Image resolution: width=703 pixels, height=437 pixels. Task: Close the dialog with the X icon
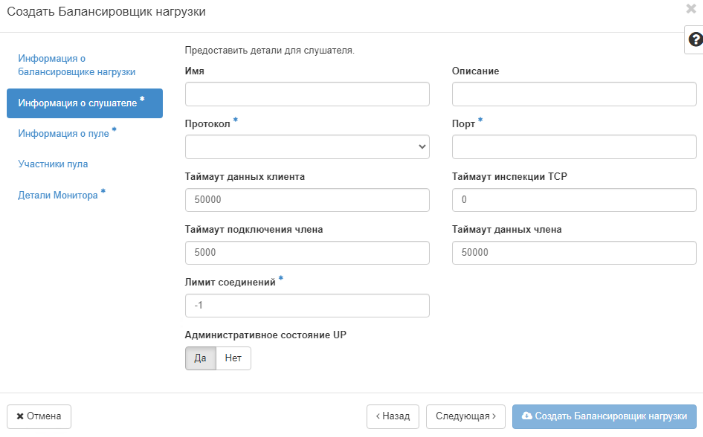click(691, 8)
